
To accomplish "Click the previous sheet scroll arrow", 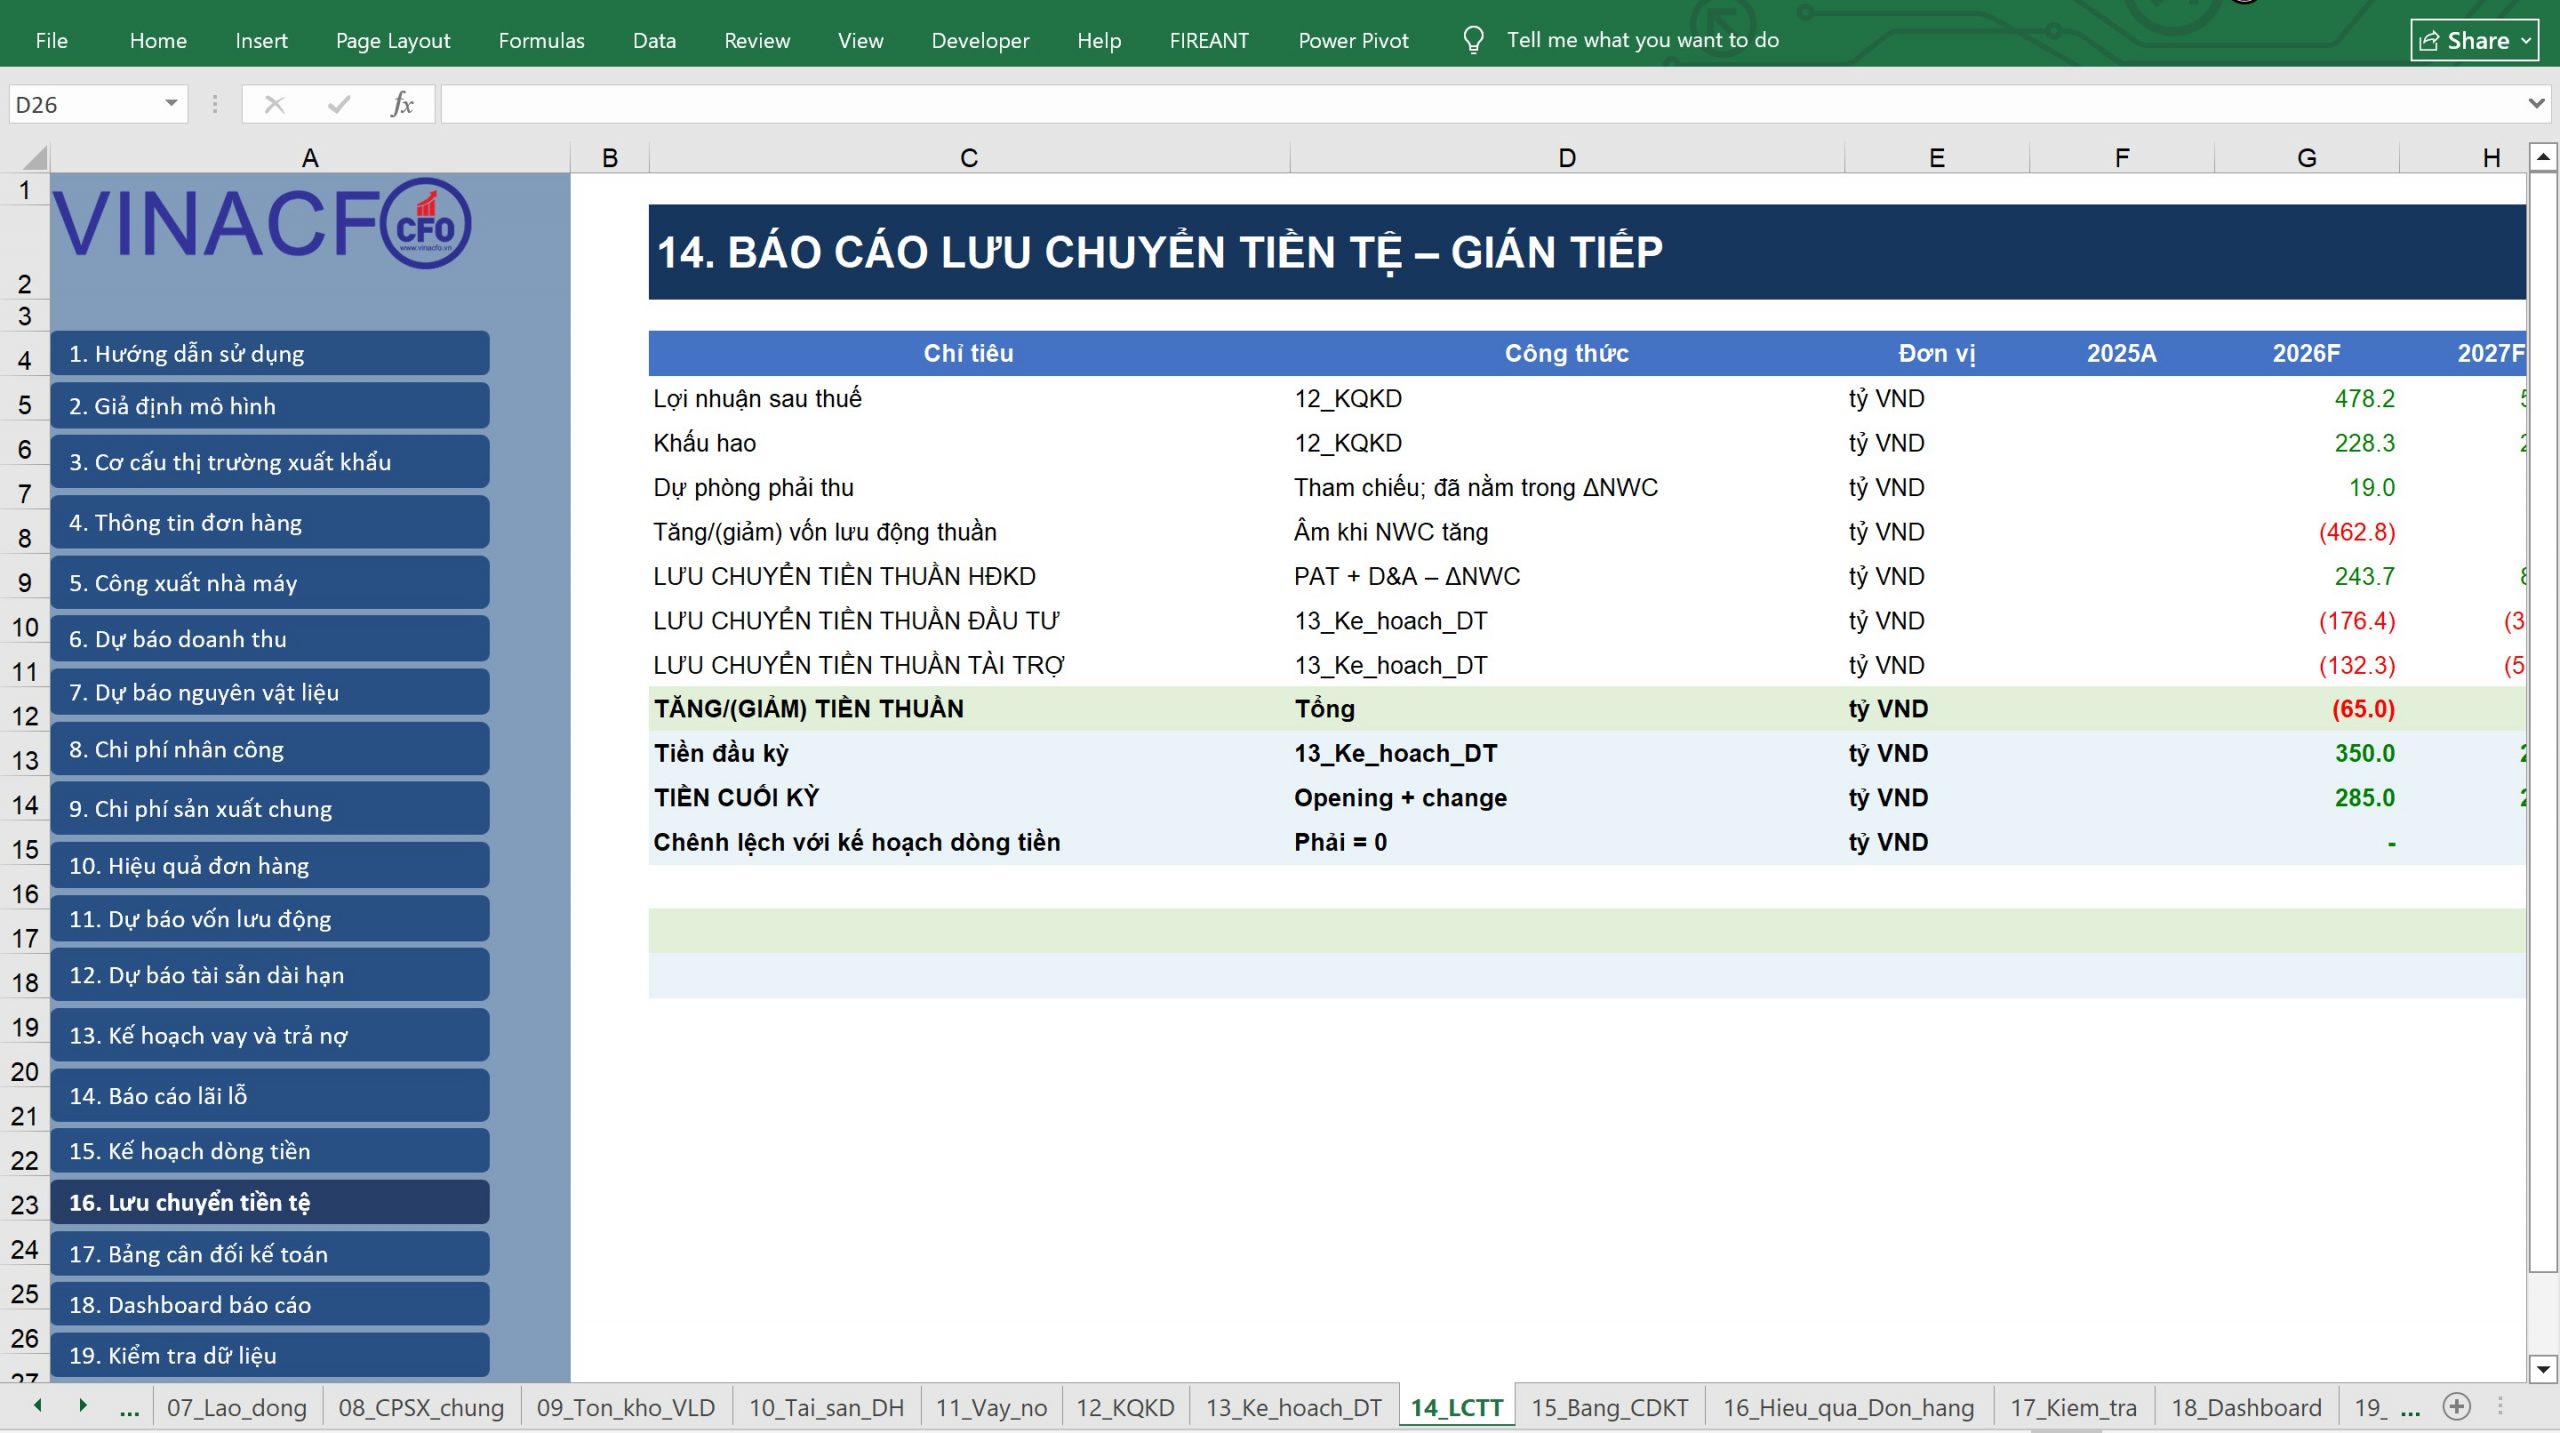I will 38,1406.
